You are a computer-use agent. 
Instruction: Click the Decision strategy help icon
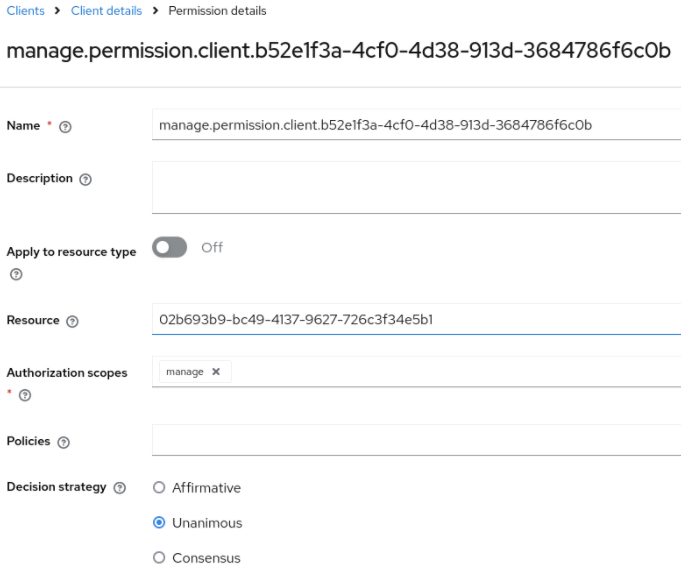120,488
